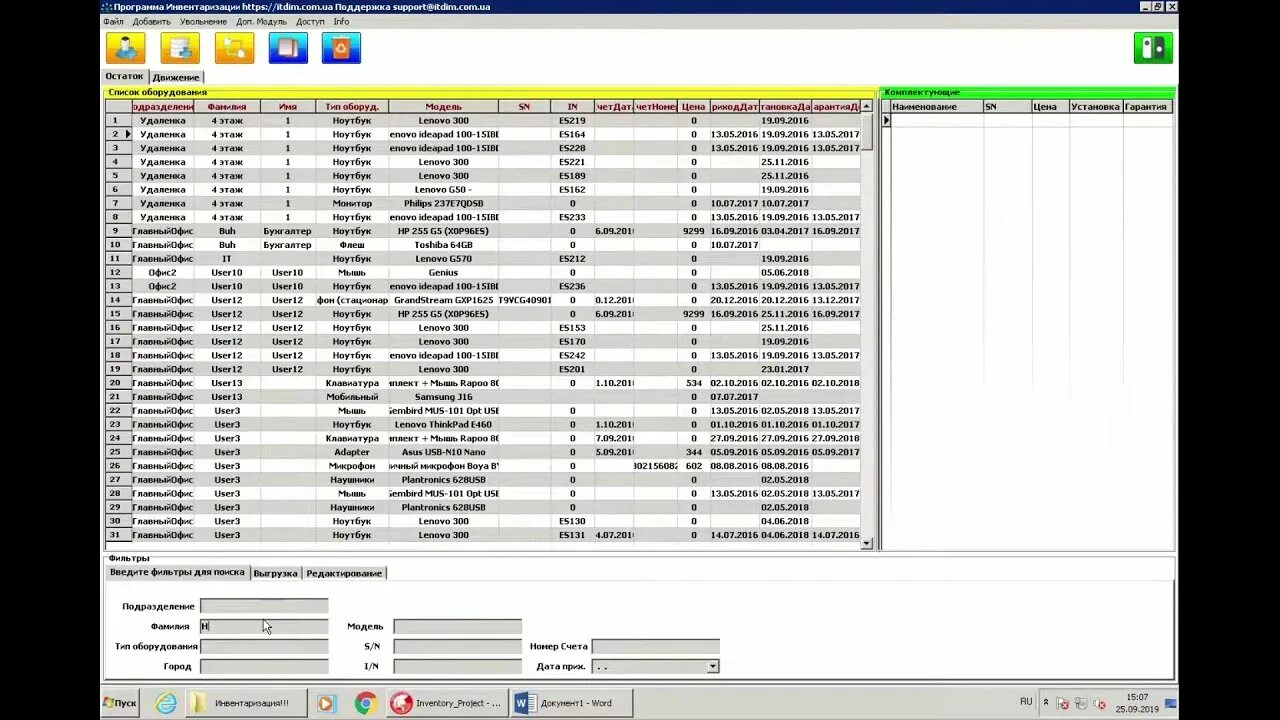Viewport: 1280px width, 720px height.
Task: Click the show desktop tray icon
Action: pyautogui.click(x=1171, y=703)
